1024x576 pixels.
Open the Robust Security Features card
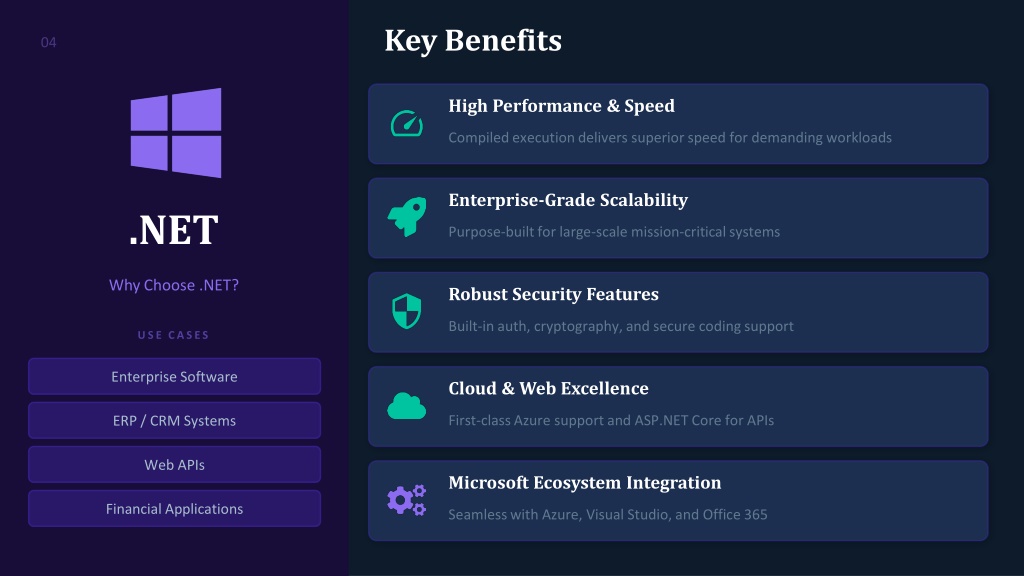pos(678,312)
